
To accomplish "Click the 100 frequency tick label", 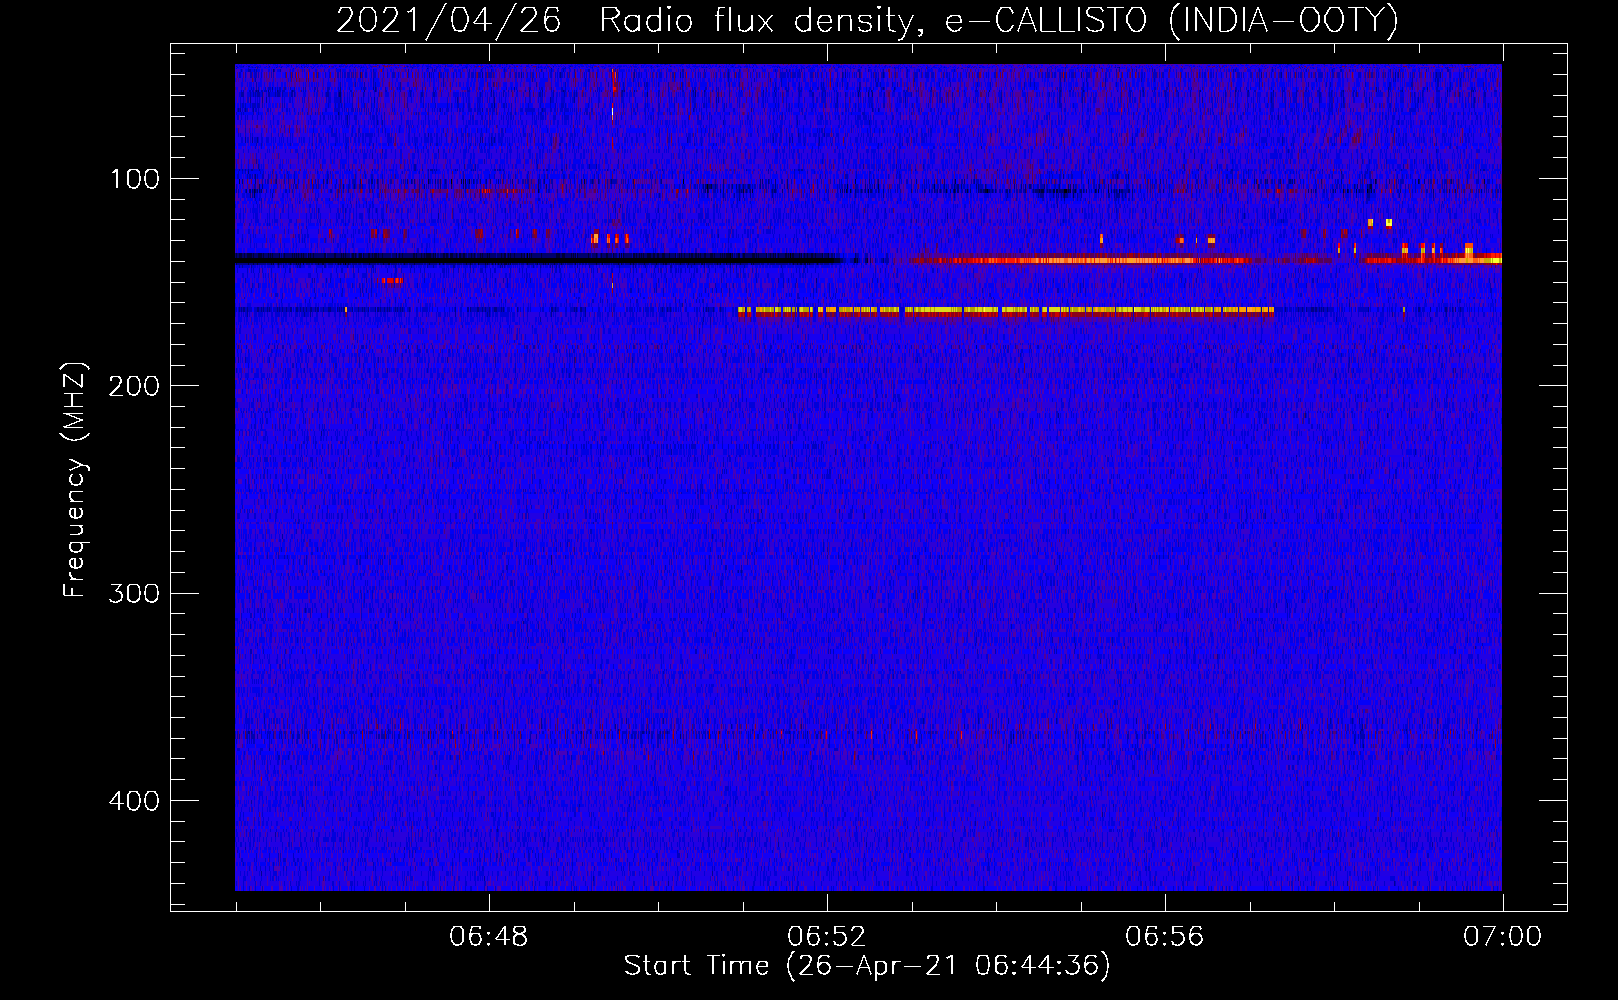I will pyautogui.click(x=134, y=179).
